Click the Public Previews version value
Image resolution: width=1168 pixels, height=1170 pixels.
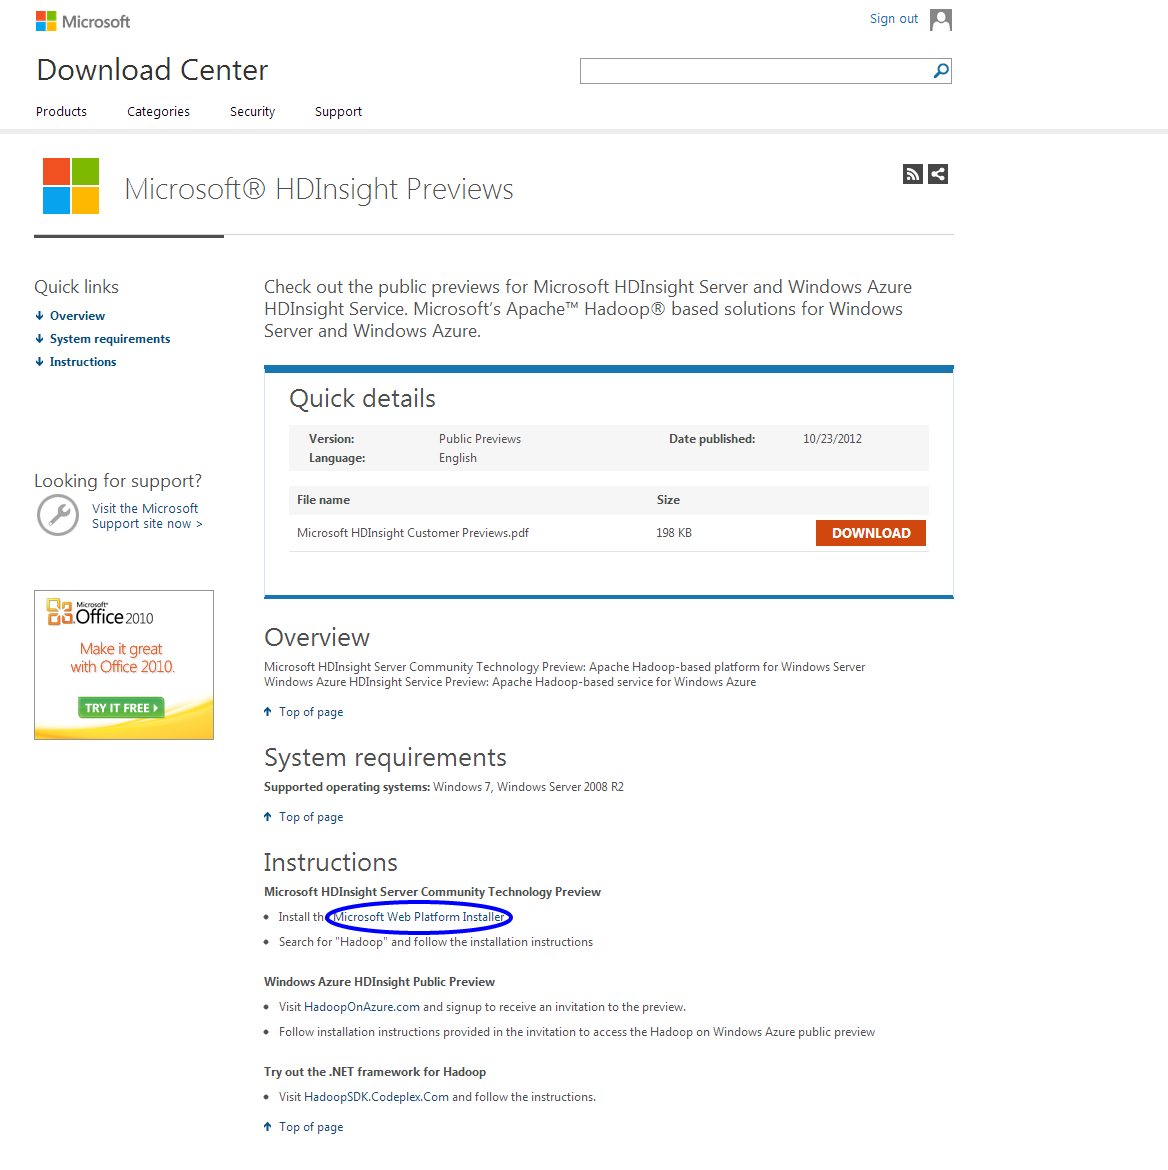pyautogui.click(x=480, y=439)
